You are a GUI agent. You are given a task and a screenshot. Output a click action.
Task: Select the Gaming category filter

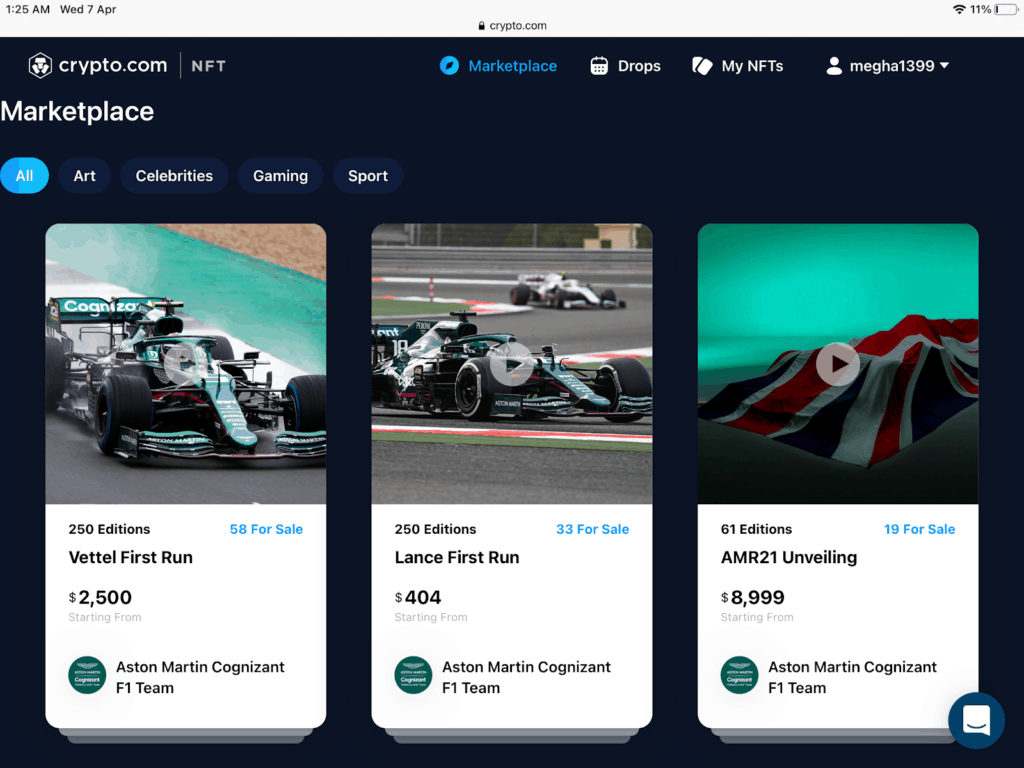(x=280, y=176)
